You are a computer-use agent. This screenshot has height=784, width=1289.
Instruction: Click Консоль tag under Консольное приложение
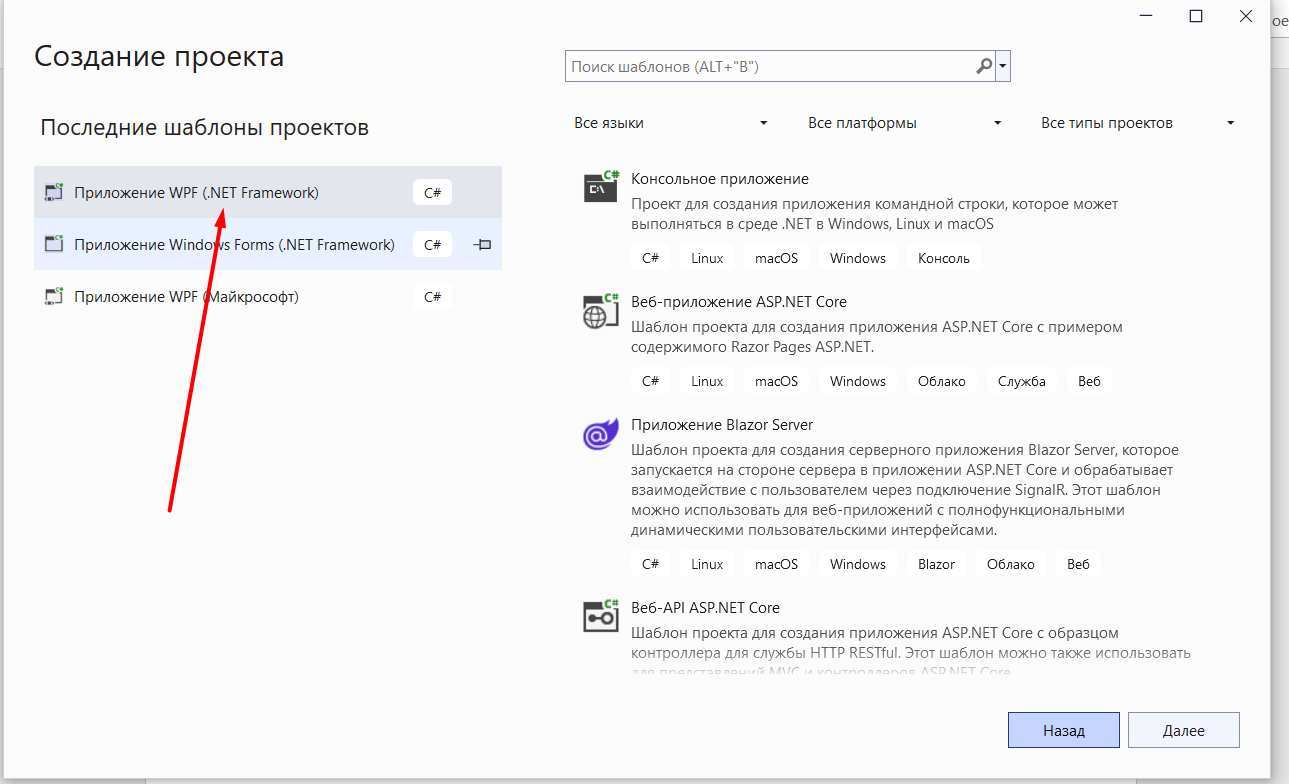pos(944,258)
